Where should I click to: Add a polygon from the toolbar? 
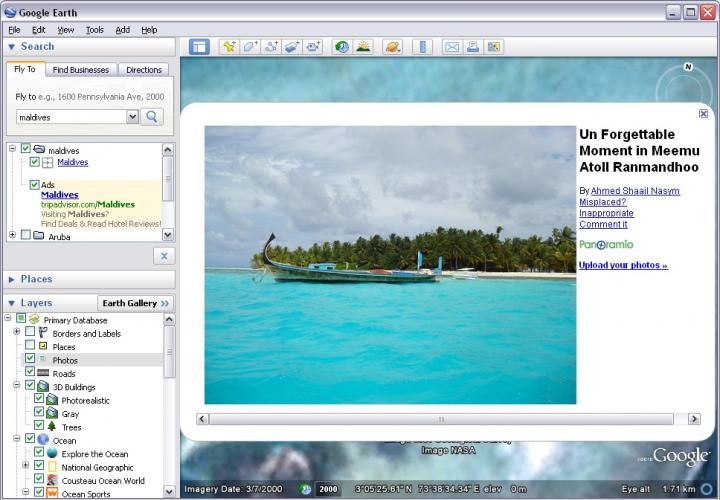pyautogui.click(x=250, y=46)
